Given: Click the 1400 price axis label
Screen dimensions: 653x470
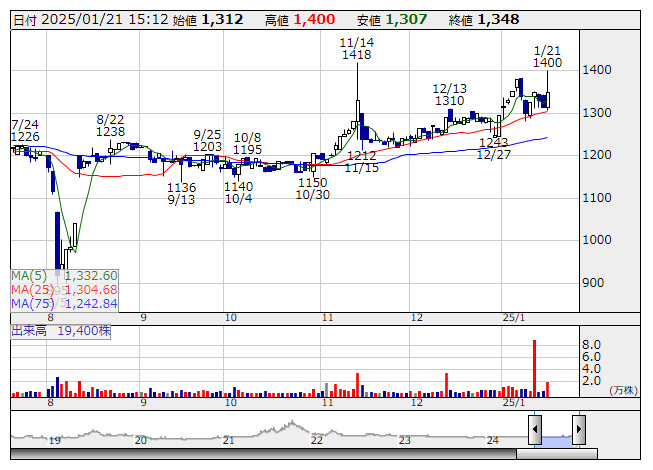Looking at the screenshot, I should point(596,70).
